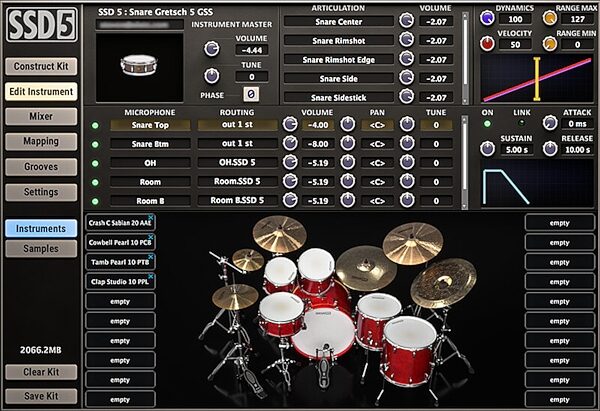Click the Sustain knob

coord(488,148)
